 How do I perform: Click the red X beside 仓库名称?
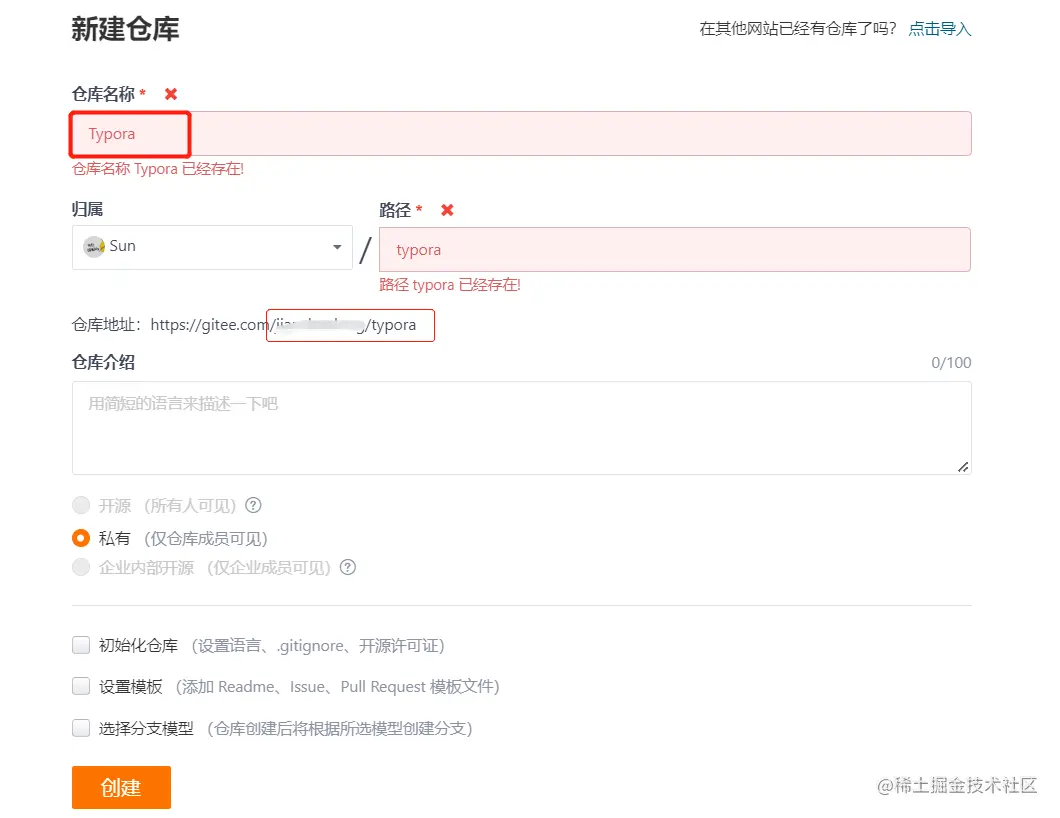171,94
